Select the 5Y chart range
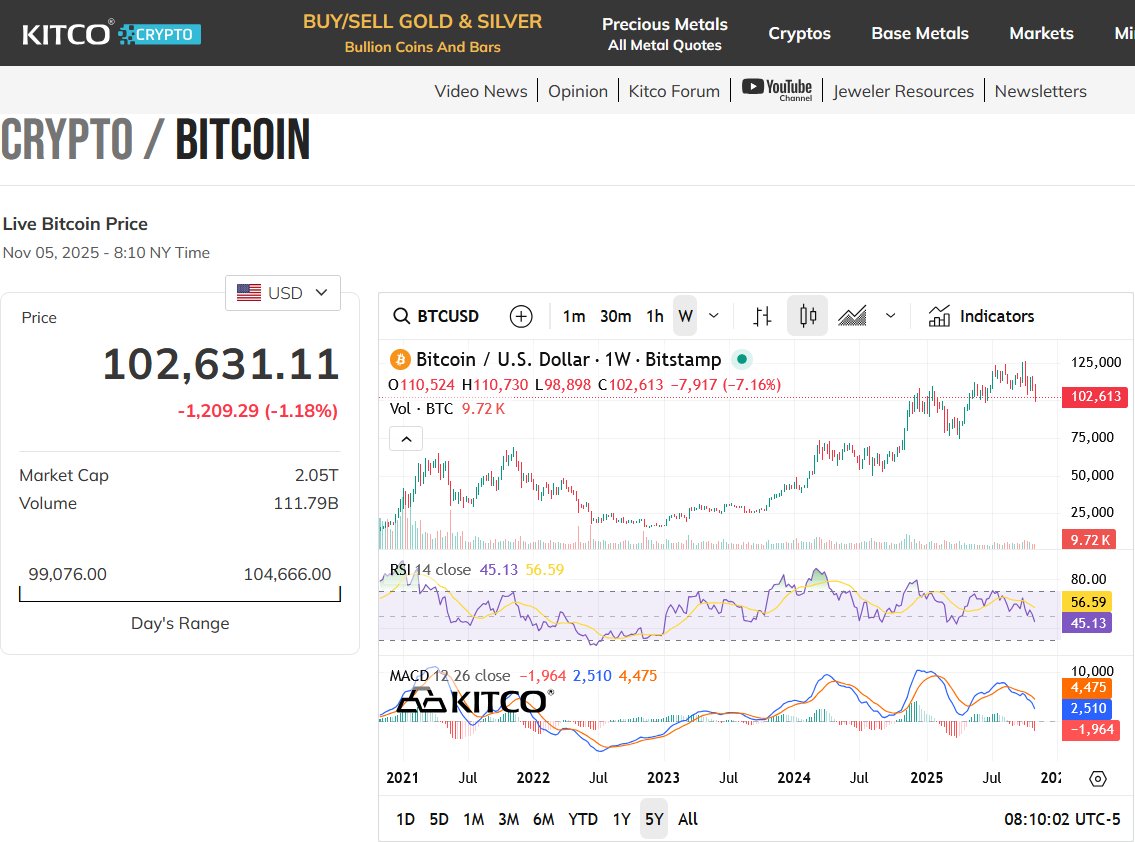 [x=654, y=819]
